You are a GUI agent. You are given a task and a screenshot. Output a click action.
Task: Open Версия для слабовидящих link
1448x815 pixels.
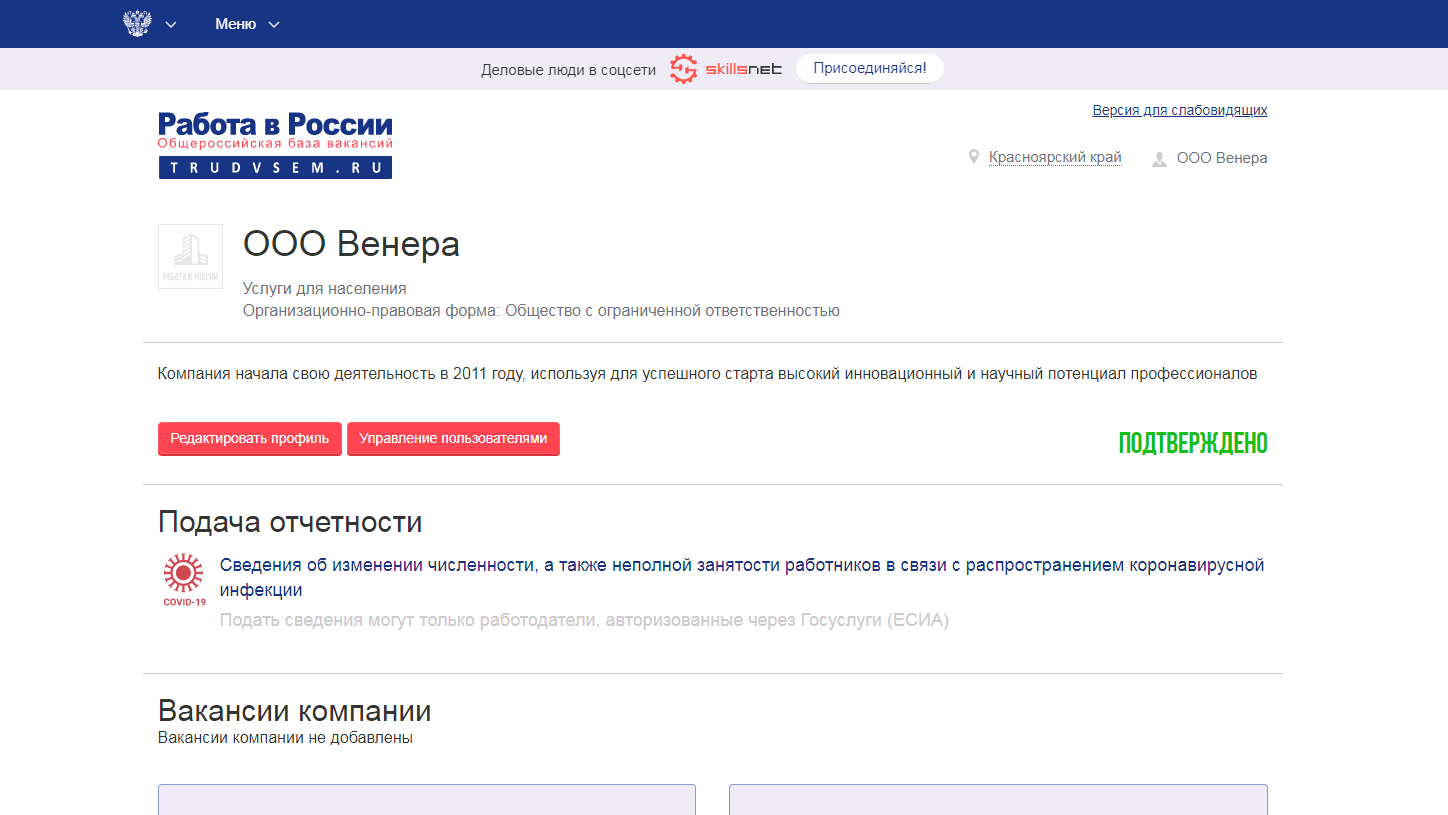coord(1180,110)
